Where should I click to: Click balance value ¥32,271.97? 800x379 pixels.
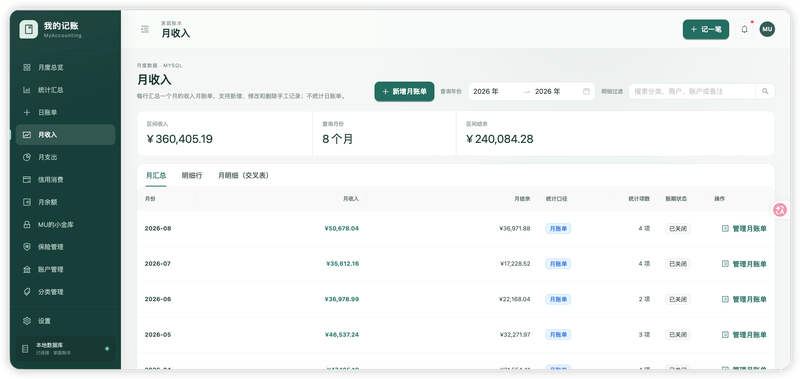click(515, 335)
